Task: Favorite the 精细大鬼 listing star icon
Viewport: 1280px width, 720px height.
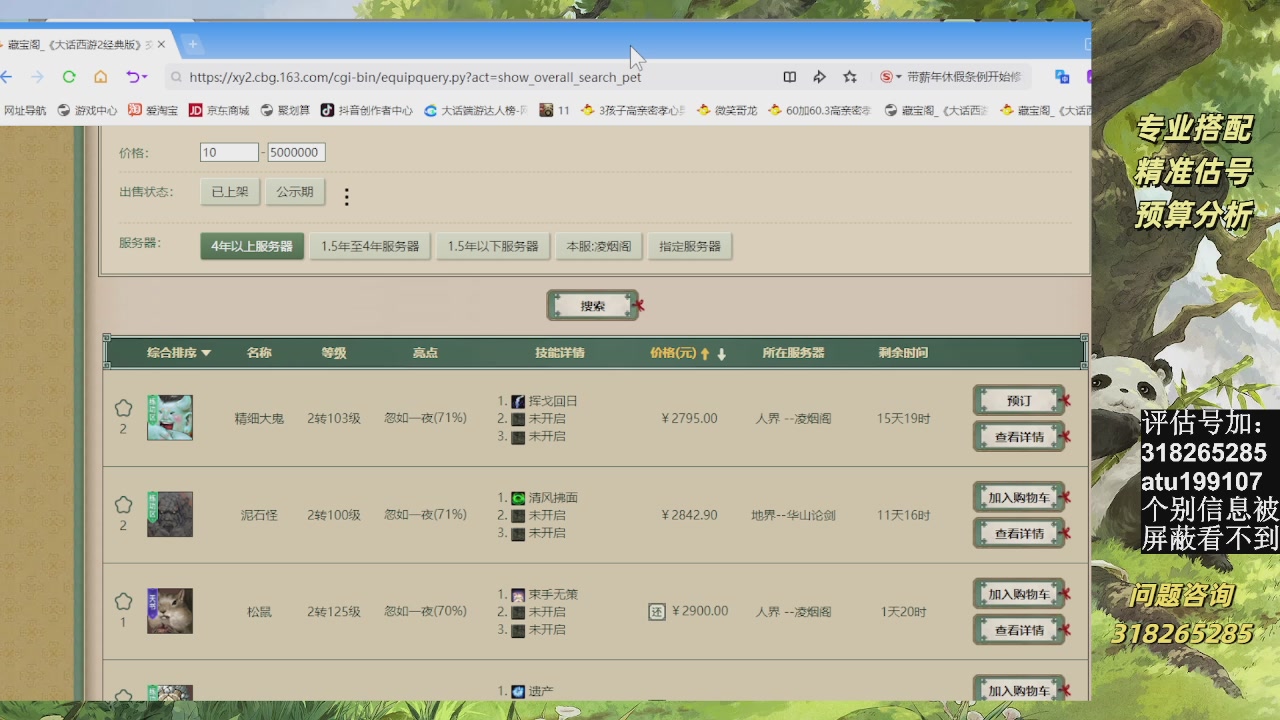Action: [123, 408]
